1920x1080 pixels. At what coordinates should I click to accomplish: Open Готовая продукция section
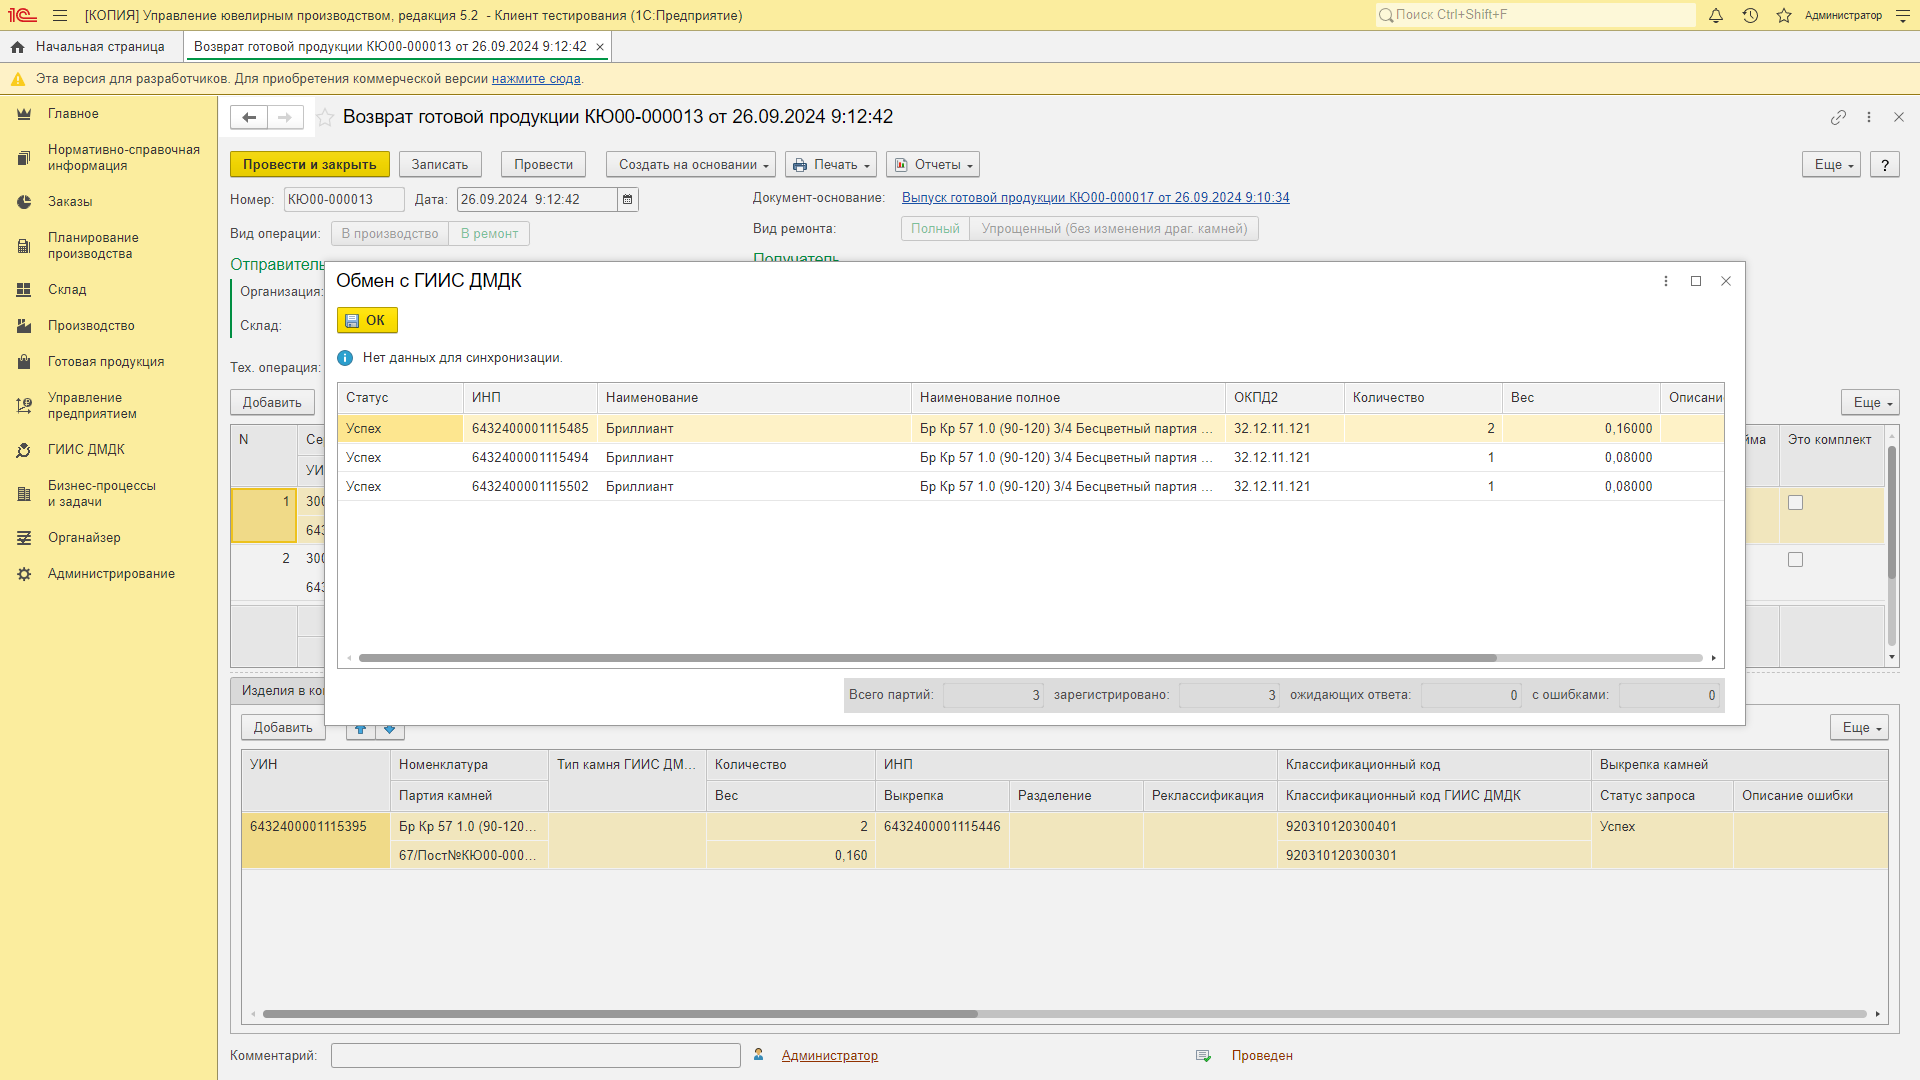[x=108, y=362]
